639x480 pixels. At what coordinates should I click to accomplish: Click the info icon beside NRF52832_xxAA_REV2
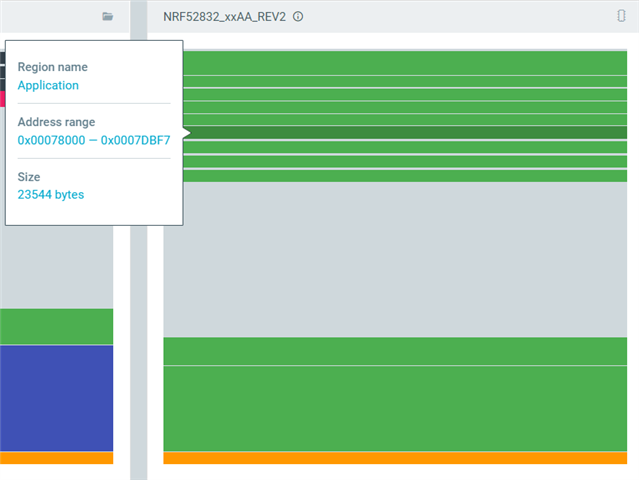coord(298,16)
